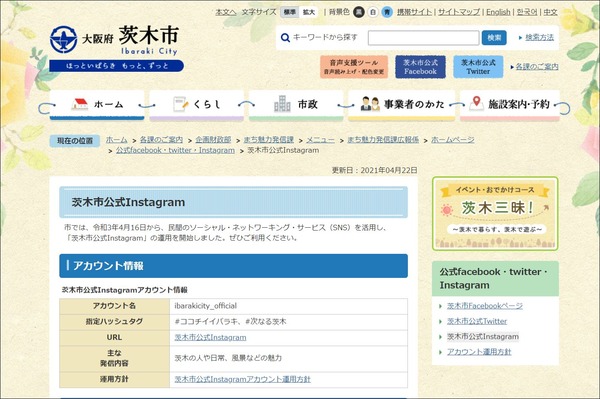Screen dimensions: 600x399
Task: Click まち魅力発信課 in the breadcrumb
Action: pyautogui.click(x=269, y=140)
